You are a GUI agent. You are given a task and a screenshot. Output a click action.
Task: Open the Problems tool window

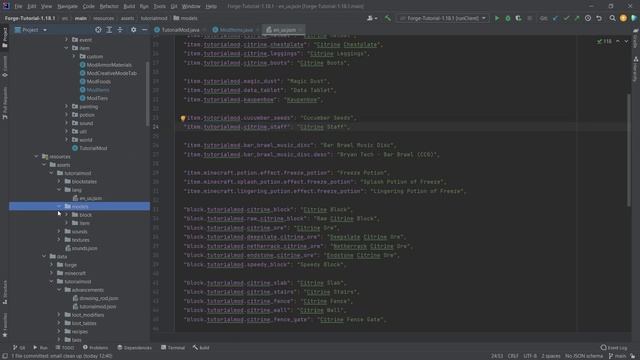96,348
